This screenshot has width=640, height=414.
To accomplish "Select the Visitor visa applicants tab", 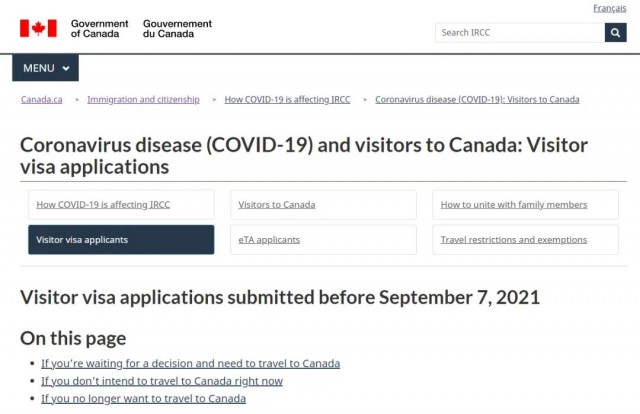I will 121,240.
